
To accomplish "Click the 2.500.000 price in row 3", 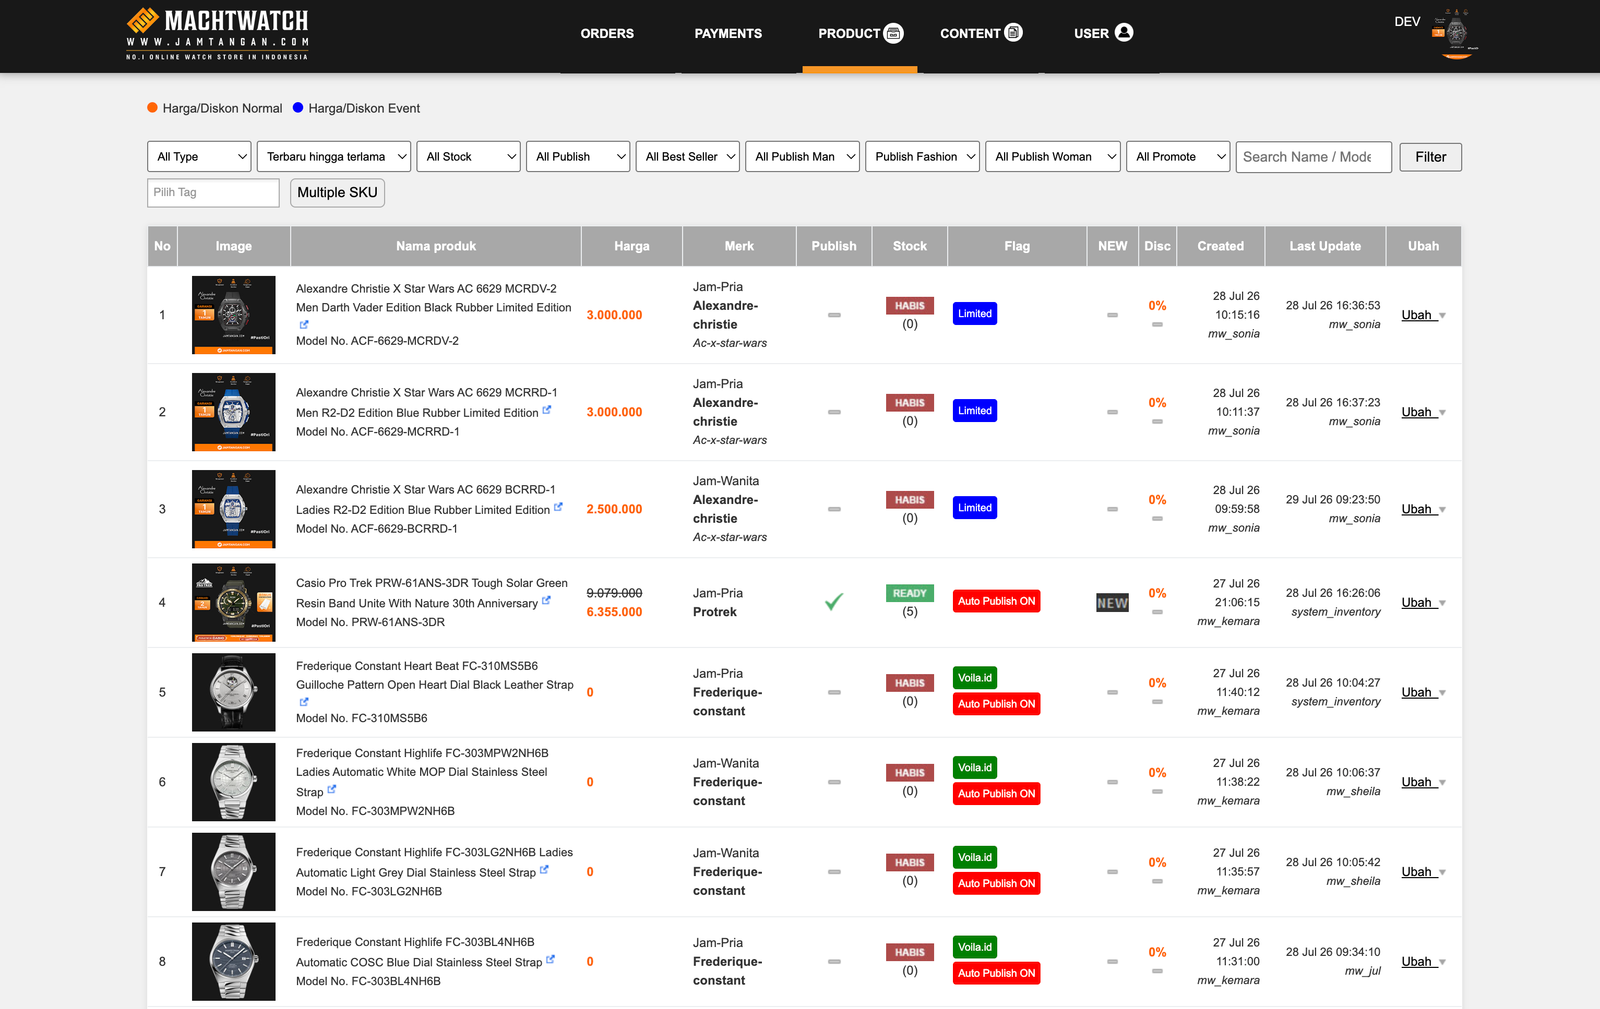I will (x=614, y=509).
